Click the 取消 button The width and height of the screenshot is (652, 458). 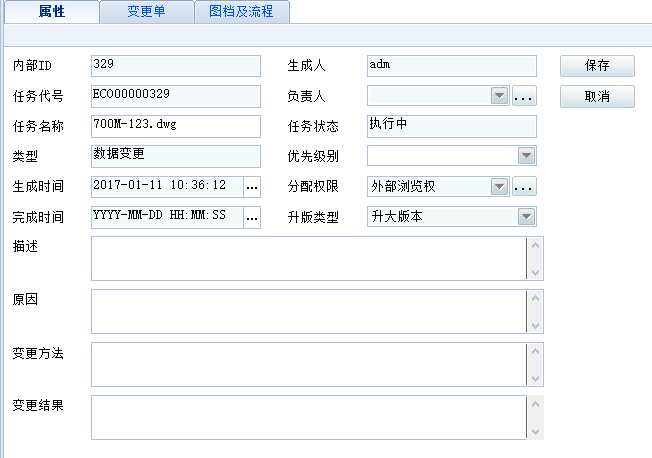pos(597,96)
